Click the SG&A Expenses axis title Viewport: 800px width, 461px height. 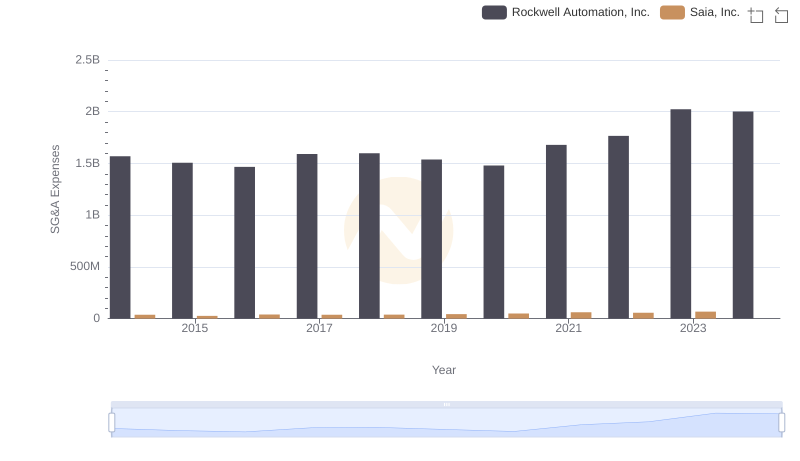pyautogui.click(x=55, y=189)
